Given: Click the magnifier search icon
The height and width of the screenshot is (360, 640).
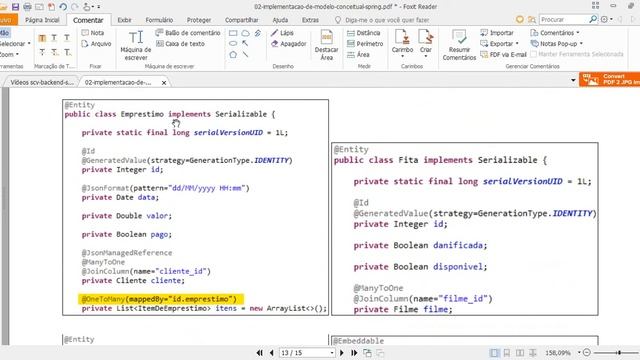Looking at the screenshot, I should (593, 19).
